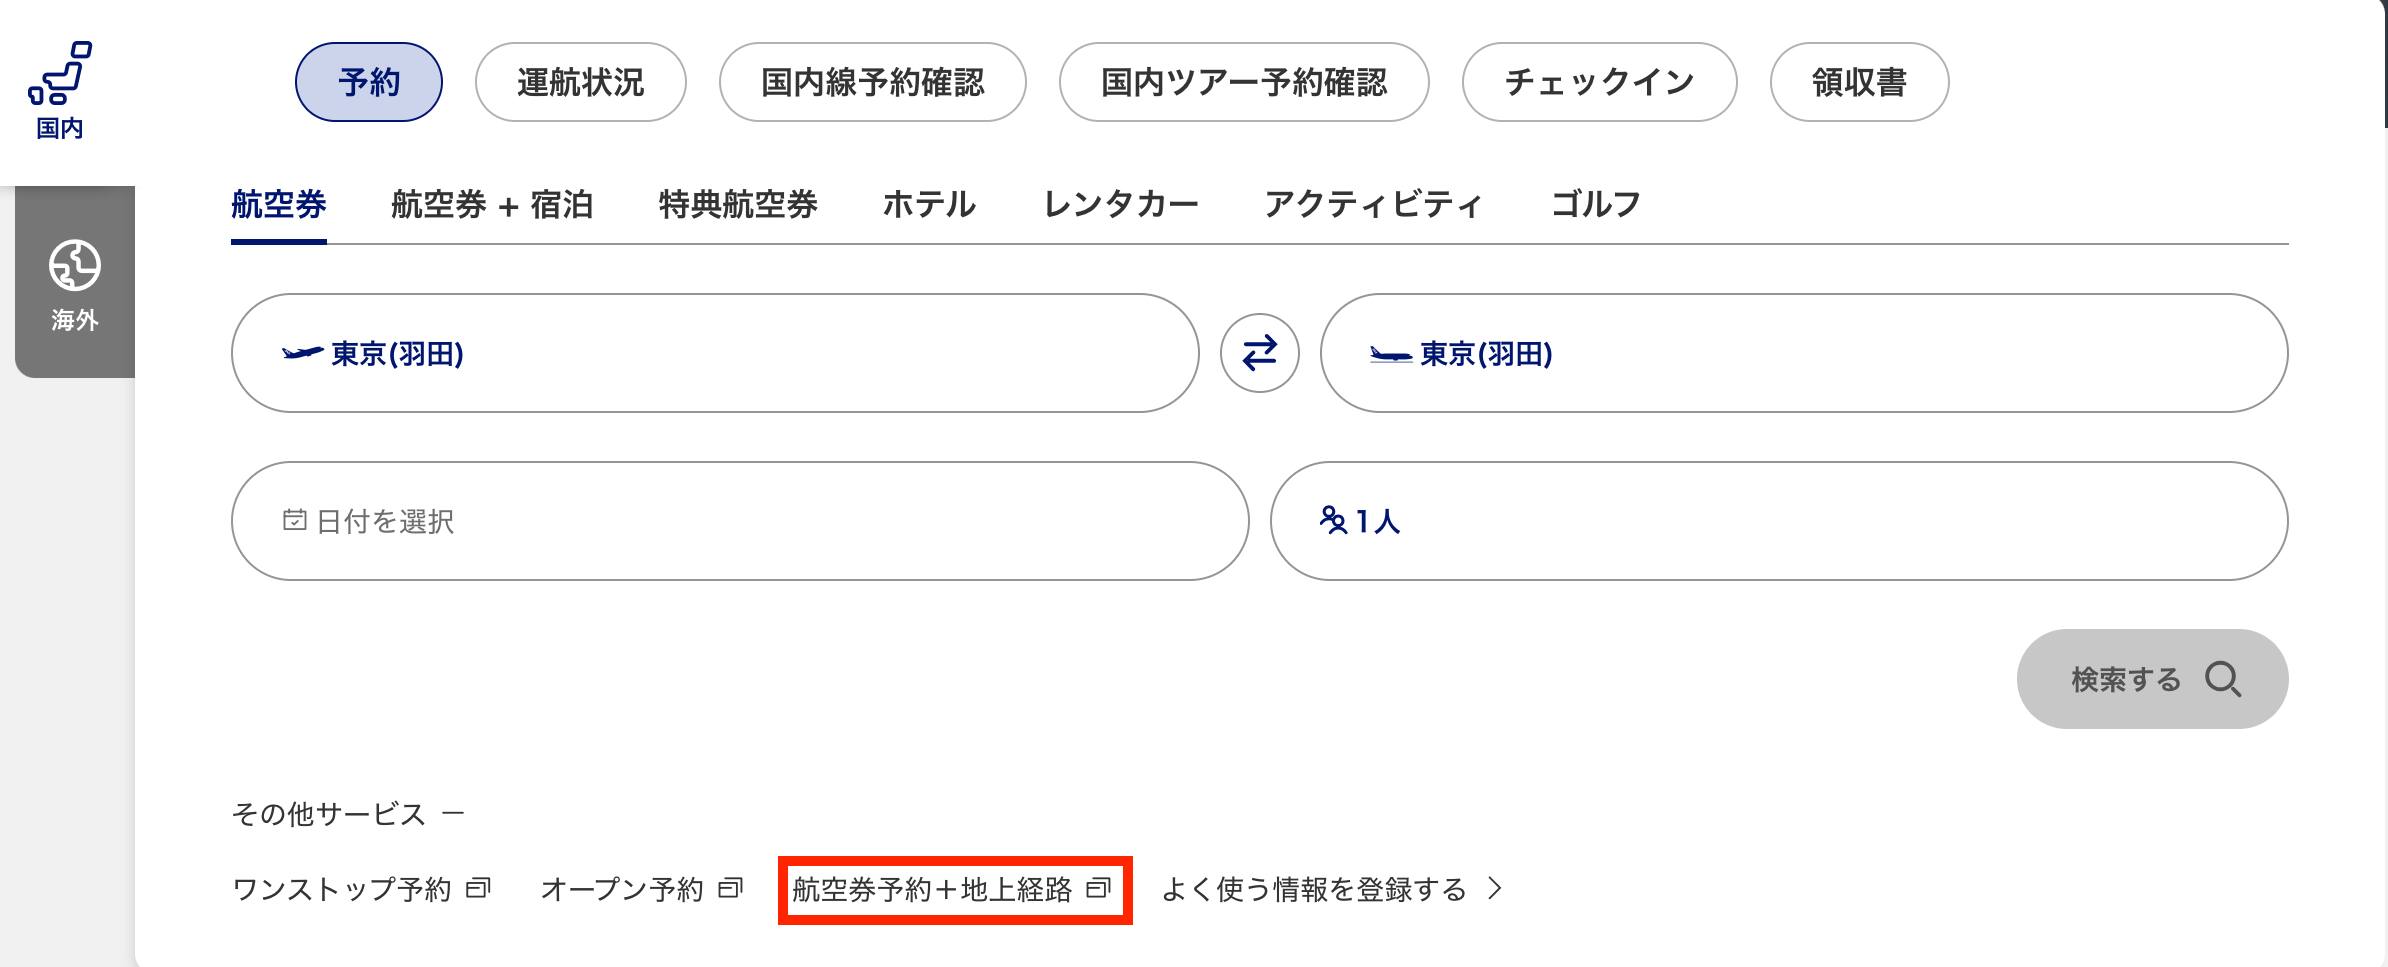Open departure airport selector 東京(羽田)
Screen dimensions: 2388x967
[714, 353]
